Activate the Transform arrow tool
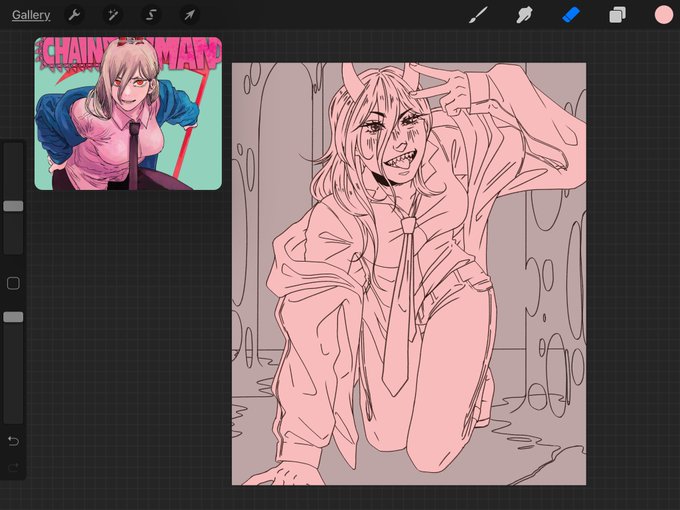Viewport: 680px width, 510px height. click(190, 15)
